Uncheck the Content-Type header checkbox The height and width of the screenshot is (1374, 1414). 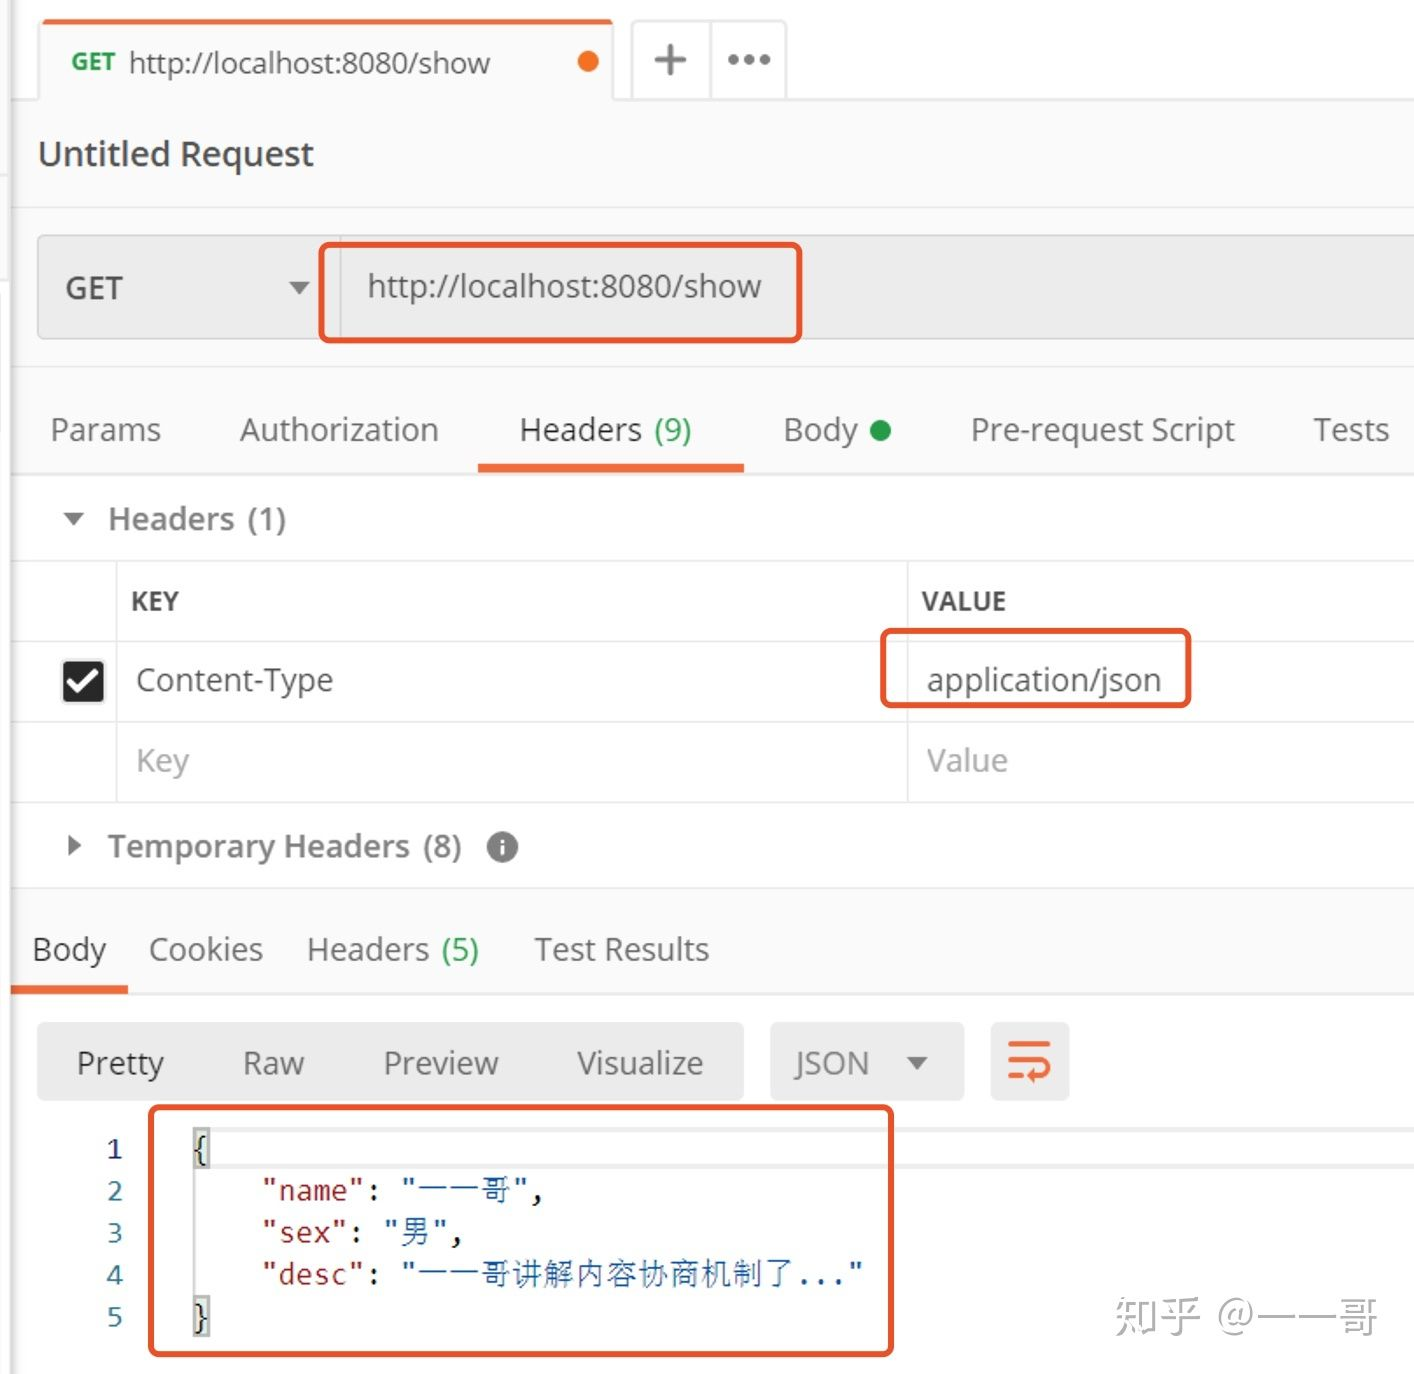83,681
